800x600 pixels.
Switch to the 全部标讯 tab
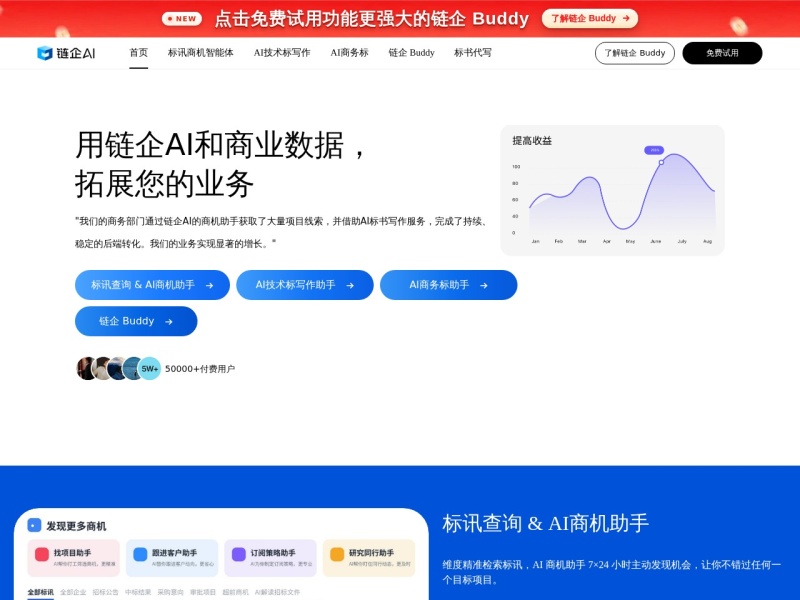[40, 592]
